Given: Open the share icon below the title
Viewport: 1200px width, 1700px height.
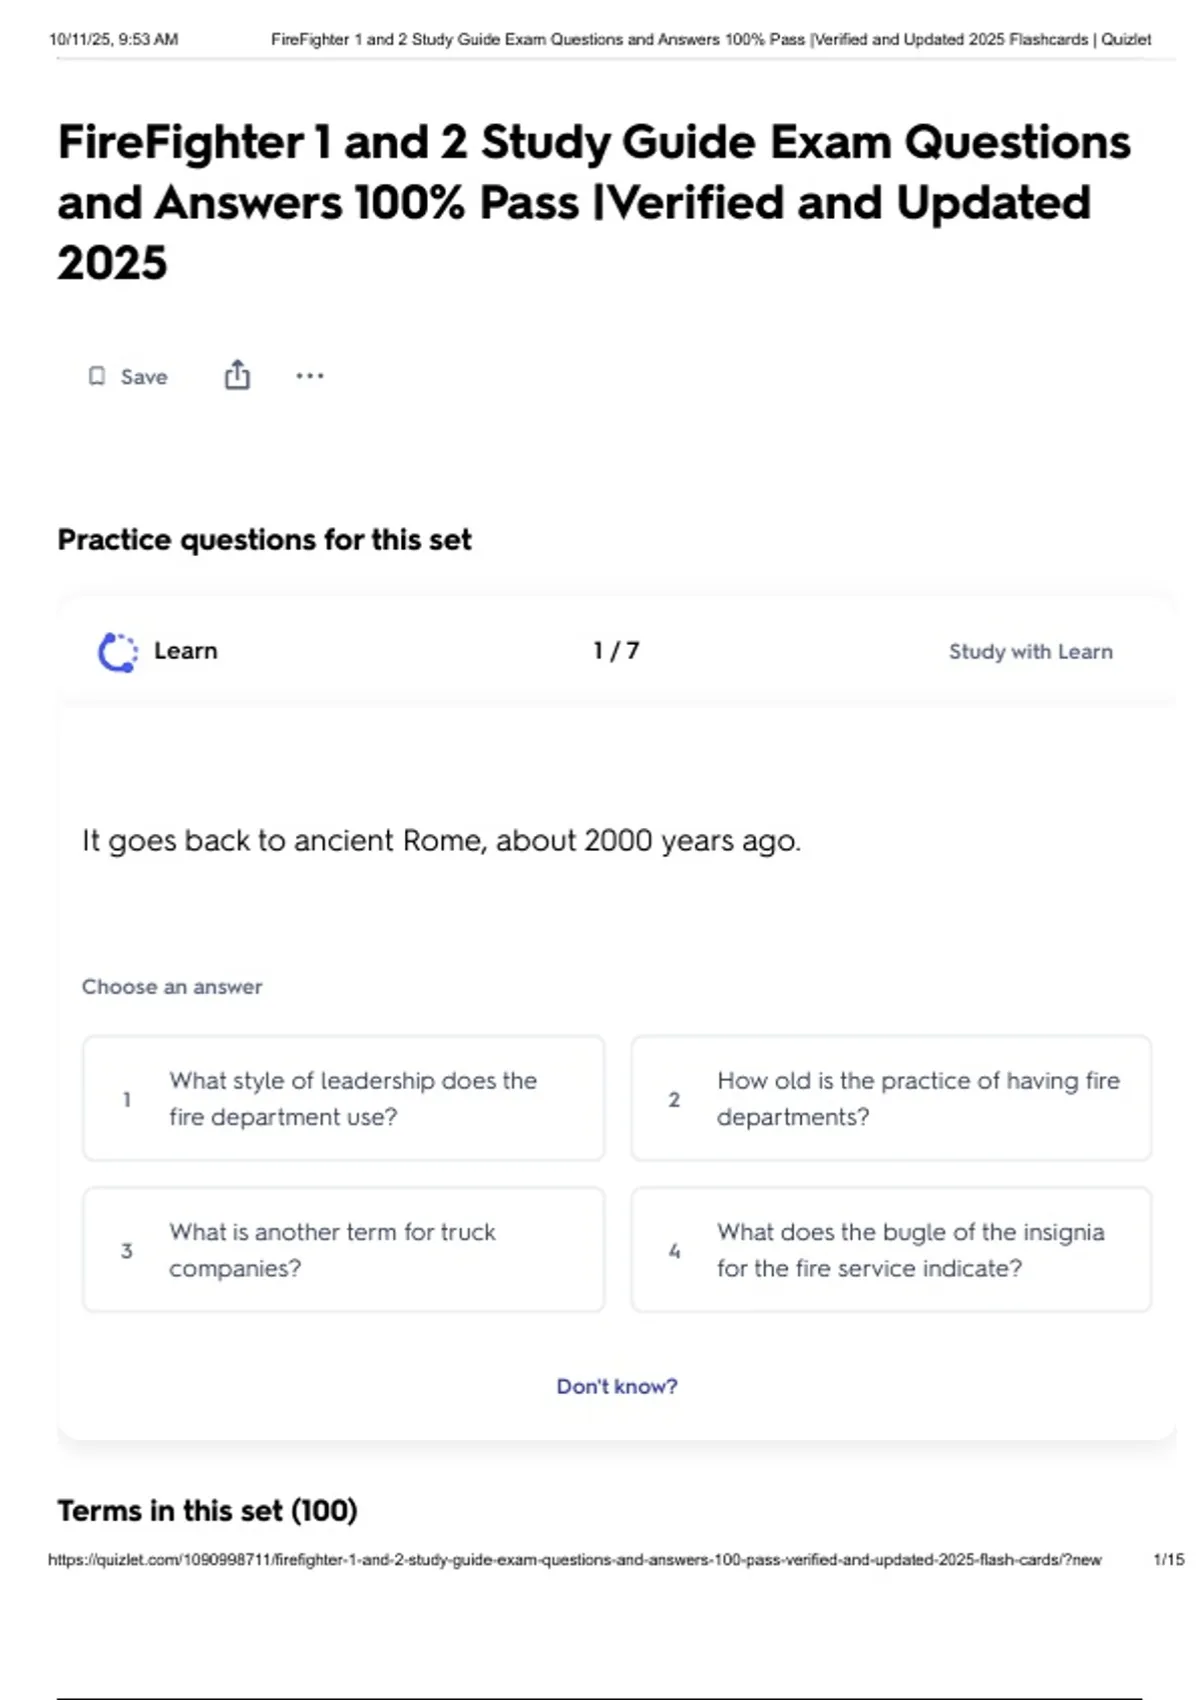Looking at the screenshot, I should pos(237,376).
